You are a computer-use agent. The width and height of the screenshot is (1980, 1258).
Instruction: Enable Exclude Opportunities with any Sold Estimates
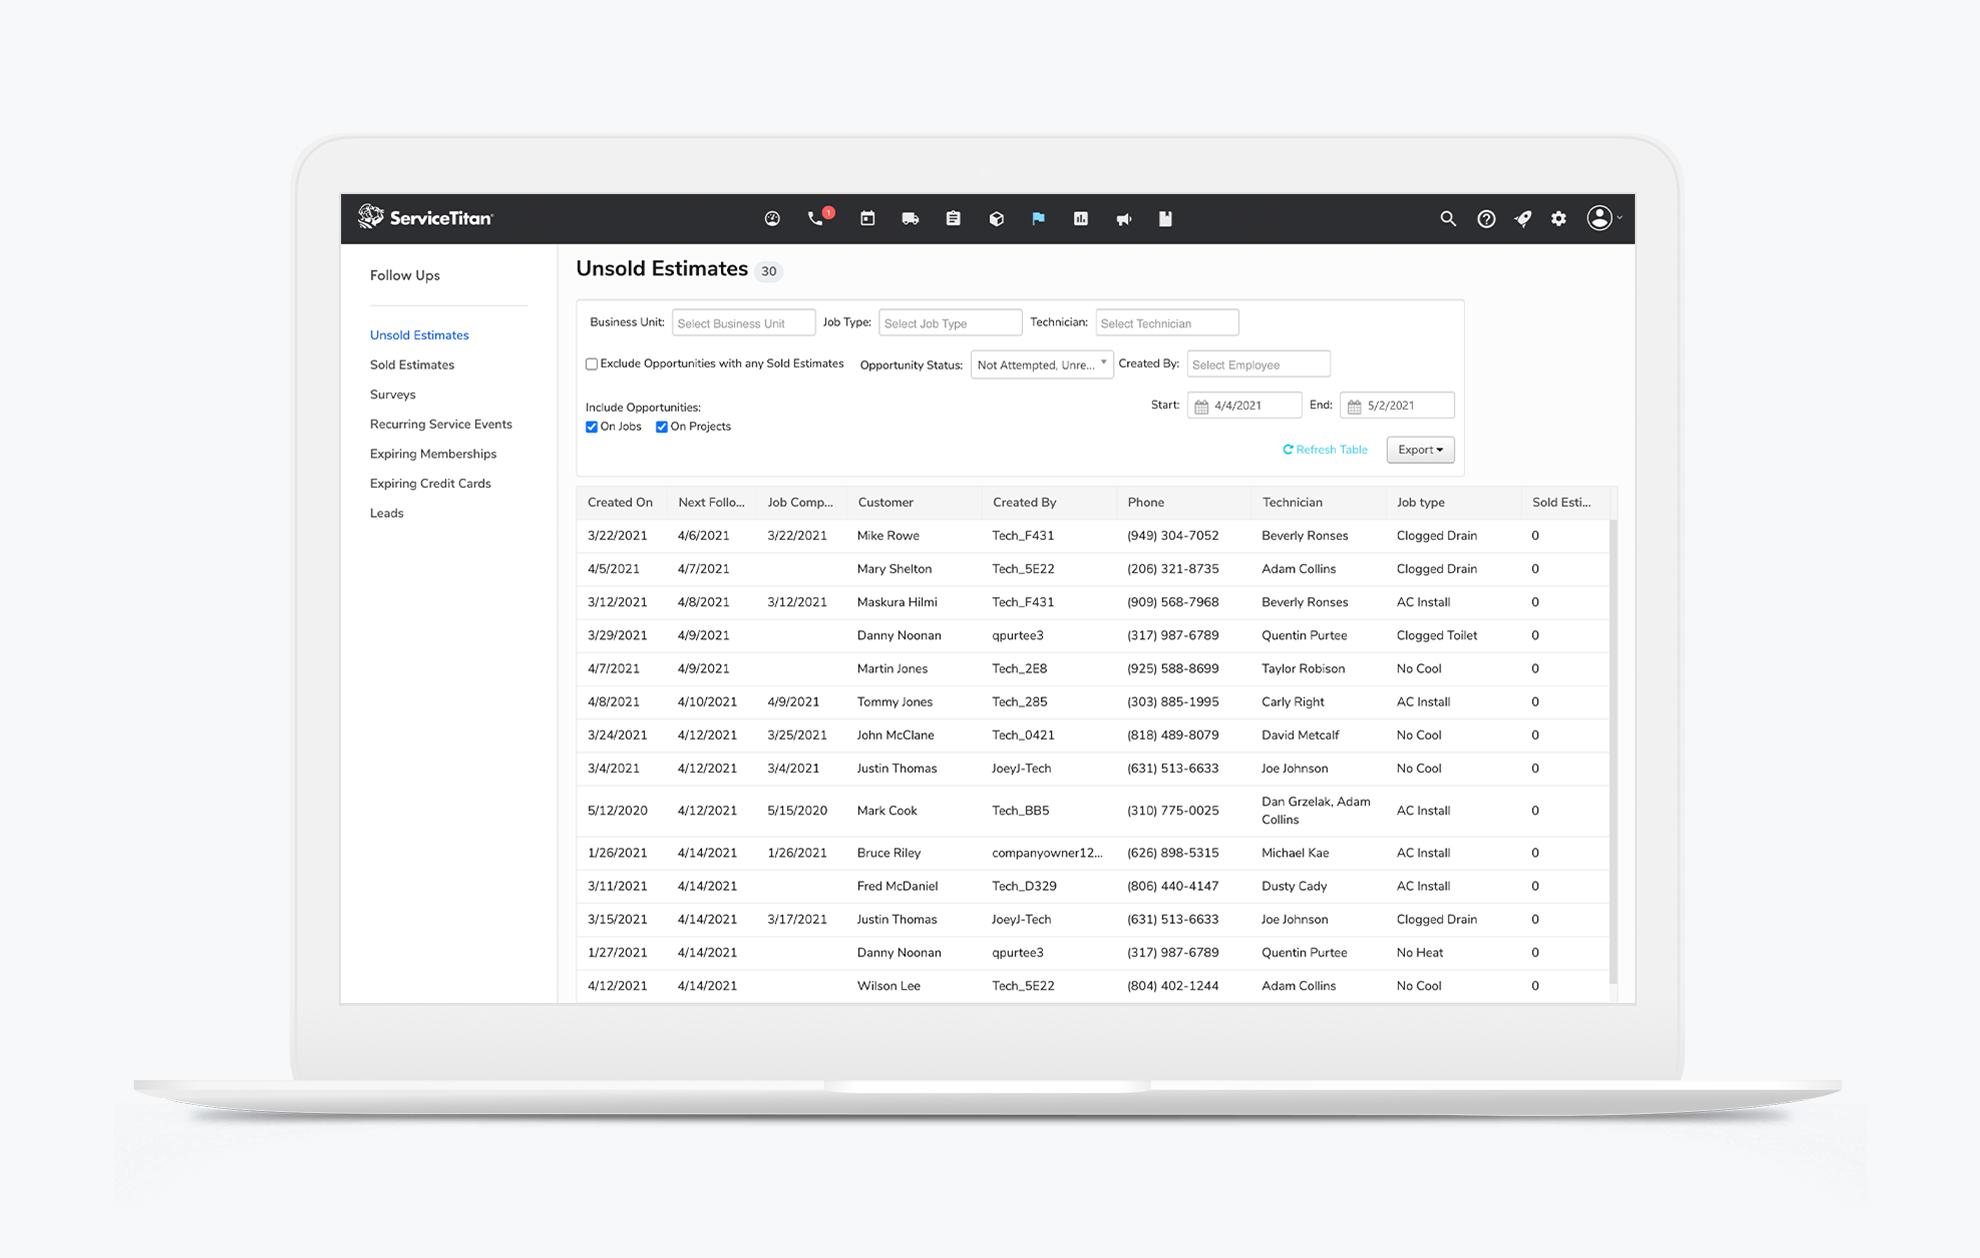click(x=591, y=363)
